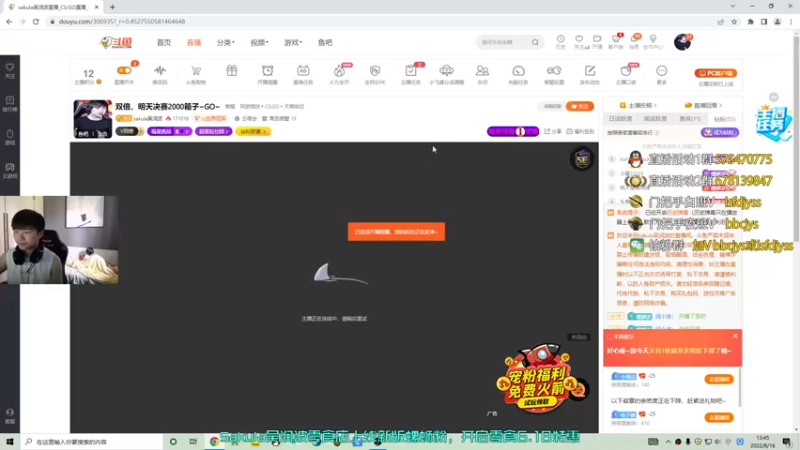This screenshot has height=450, width=800.
Task: Select the 直播 navigation tab
Action: (x=194, y=42)
